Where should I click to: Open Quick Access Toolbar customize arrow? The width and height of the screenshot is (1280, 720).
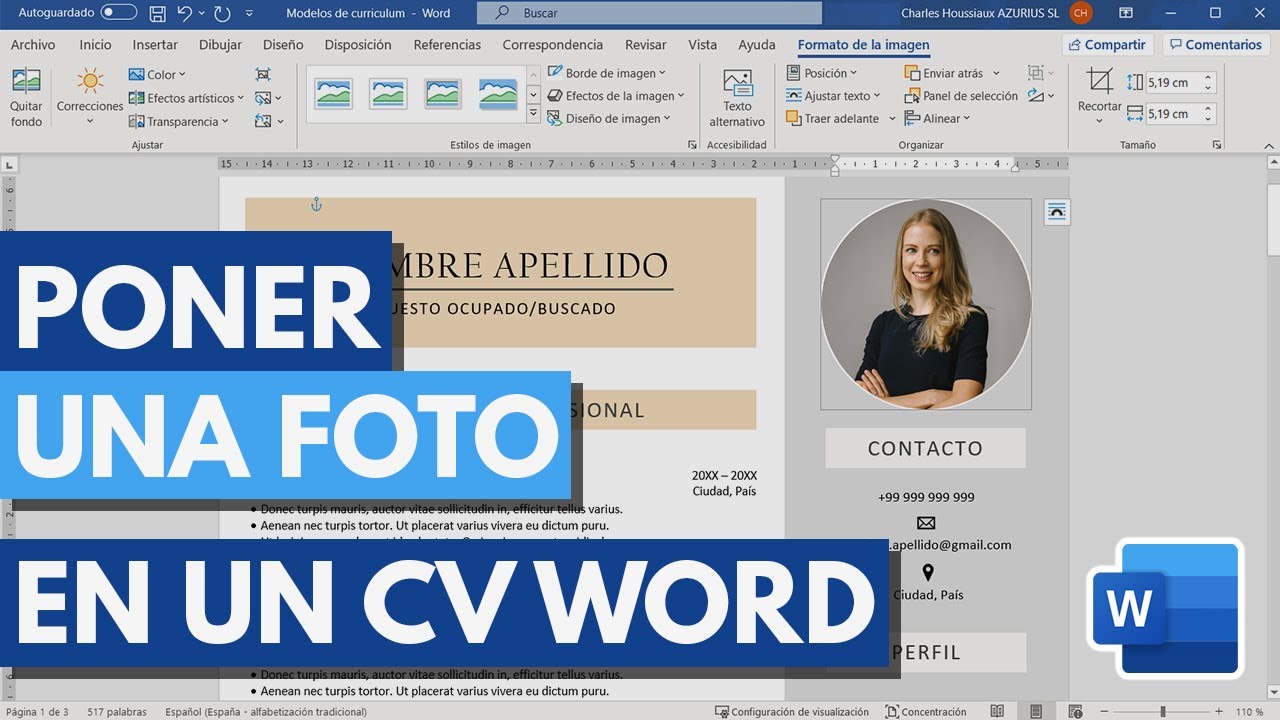(x=249, y=14)
